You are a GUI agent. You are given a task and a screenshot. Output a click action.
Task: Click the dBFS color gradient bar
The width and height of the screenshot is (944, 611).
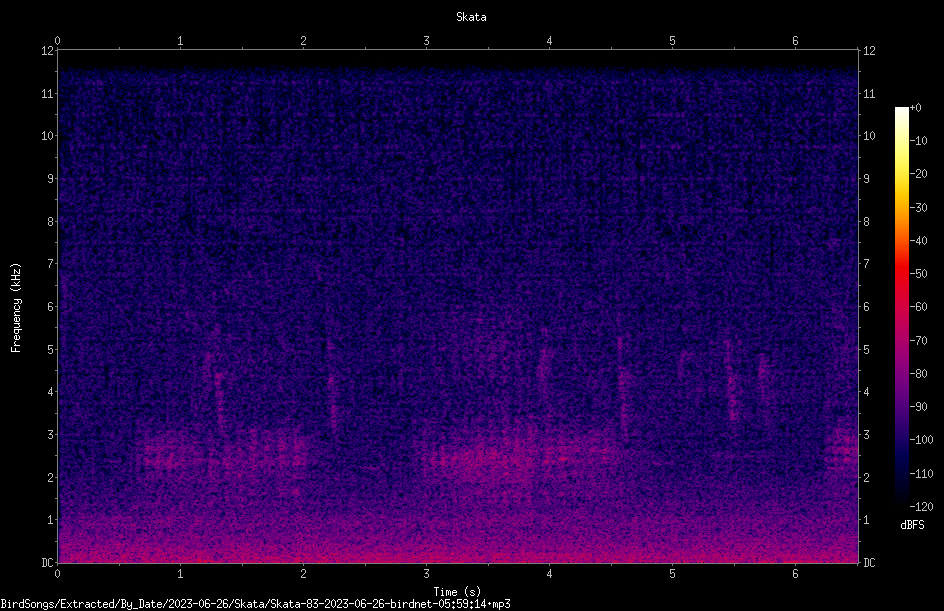pyautogui.click(x=901, y=306)
